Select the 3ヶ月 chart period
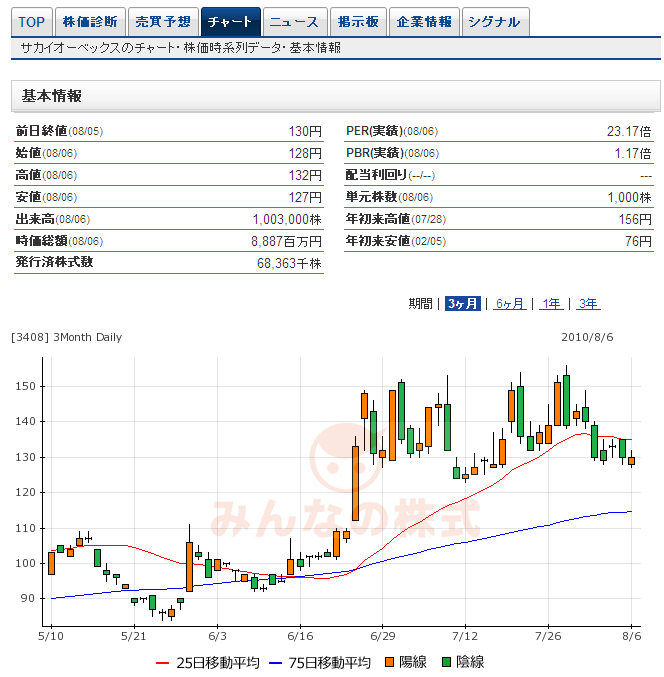Image resolution: width=664 pixels, height=677 pixels. point(463,304)
